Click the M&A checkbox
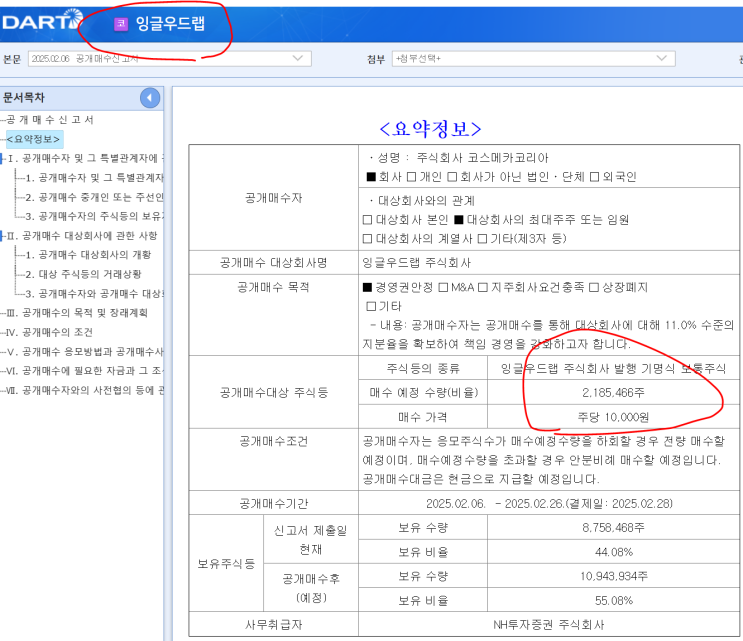The height and width of the screenshot is (641, 743). (x=444, y=288)
